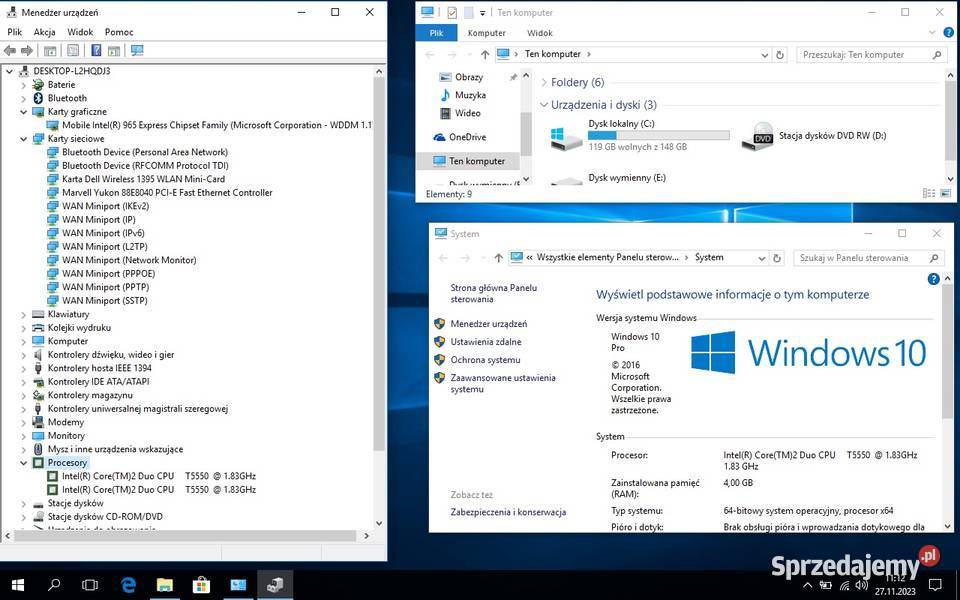This screenshot has width=960, height=600.
Task: Click the scan for hardware changes monitor icon
Action: (137, 51)
